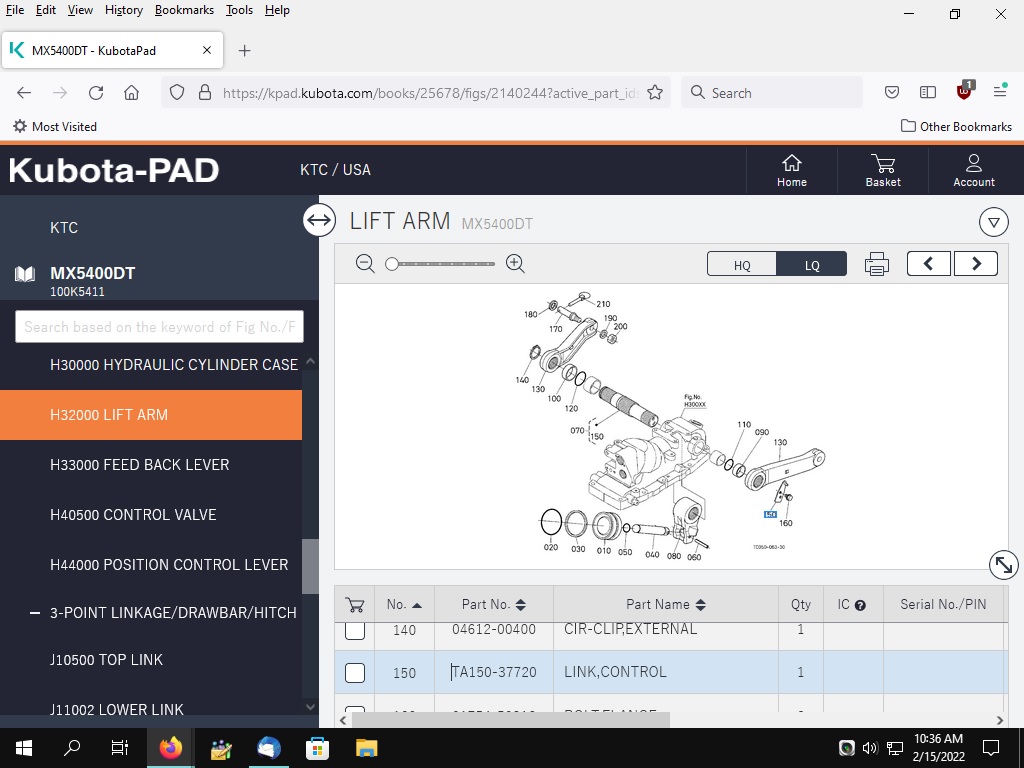
Task: Sort by the Part Name column
Action: point(665,605)
